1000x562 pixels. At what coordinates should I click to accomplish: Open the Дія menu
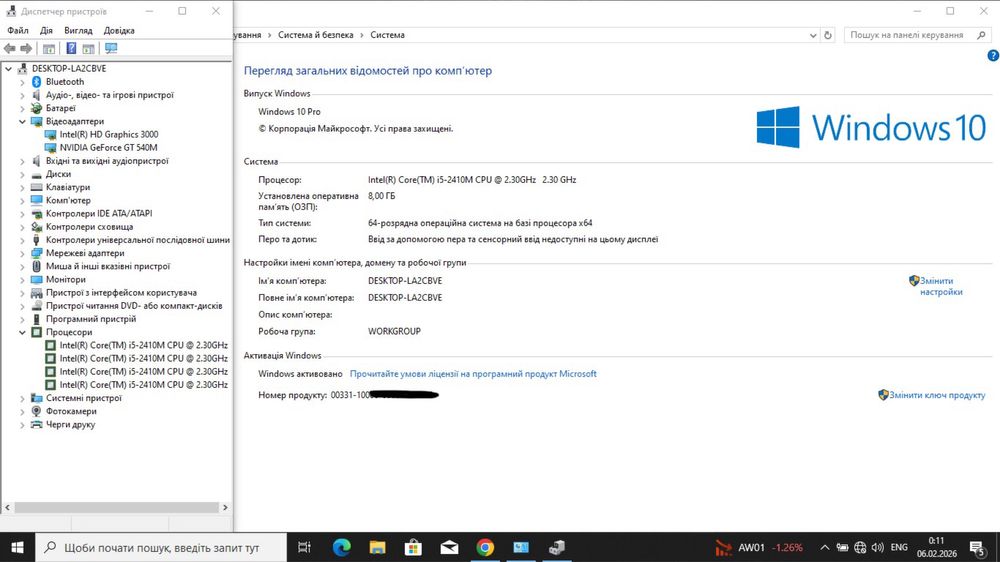point(46,30)
